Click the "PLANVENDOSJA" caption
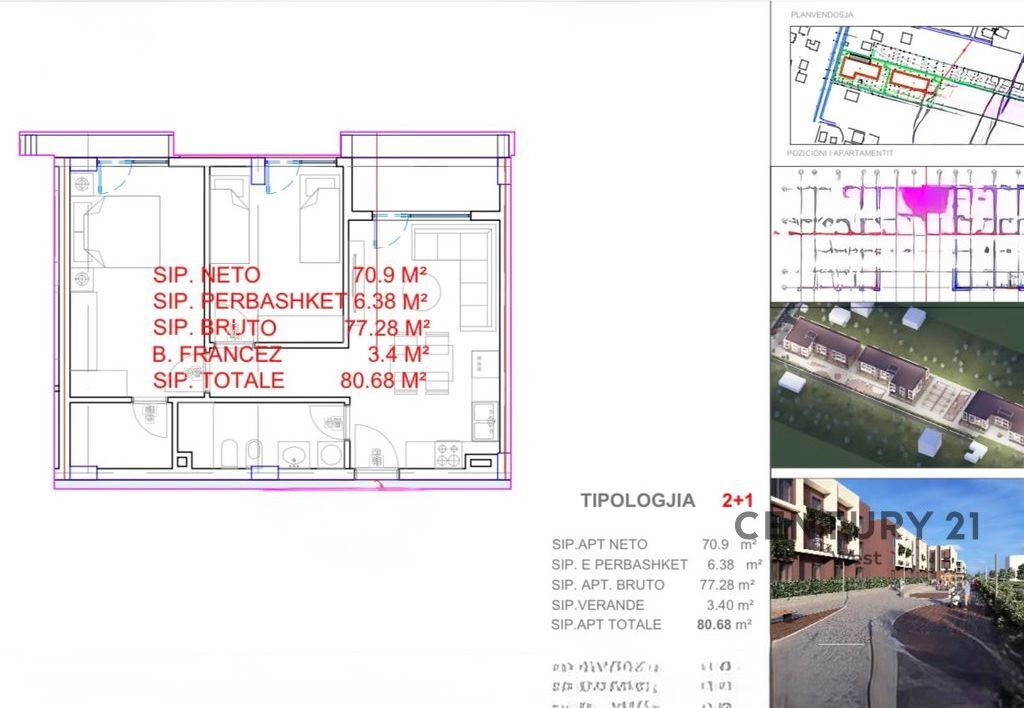The image size is (1024, 708). click(822, 14)
